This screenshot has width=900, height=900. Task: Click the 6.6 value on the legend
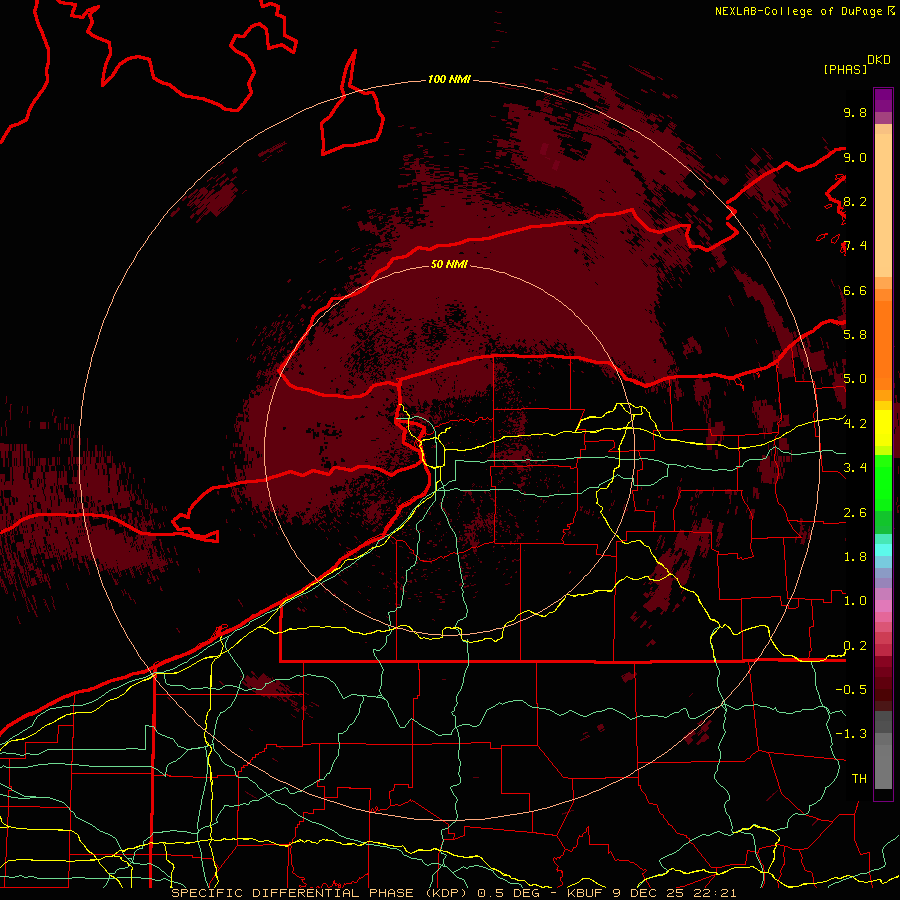coord(855,290)
